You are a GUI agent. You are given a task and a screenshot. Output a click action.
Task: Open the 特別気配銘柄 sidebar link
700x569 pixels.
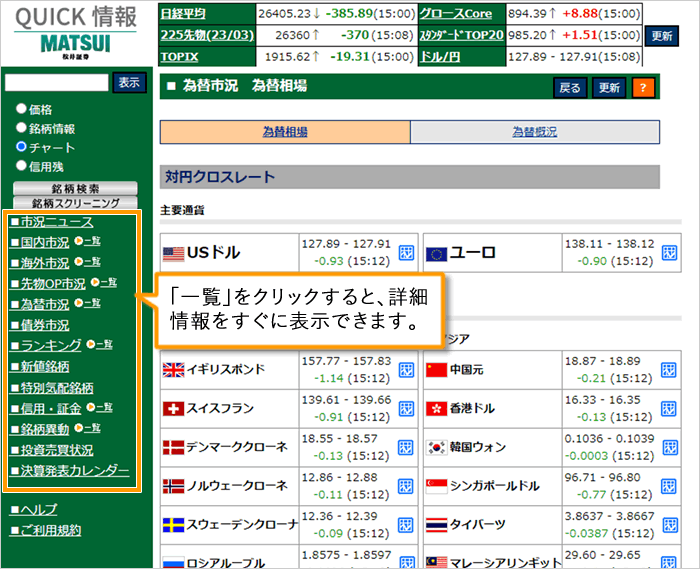coord(52,388)
